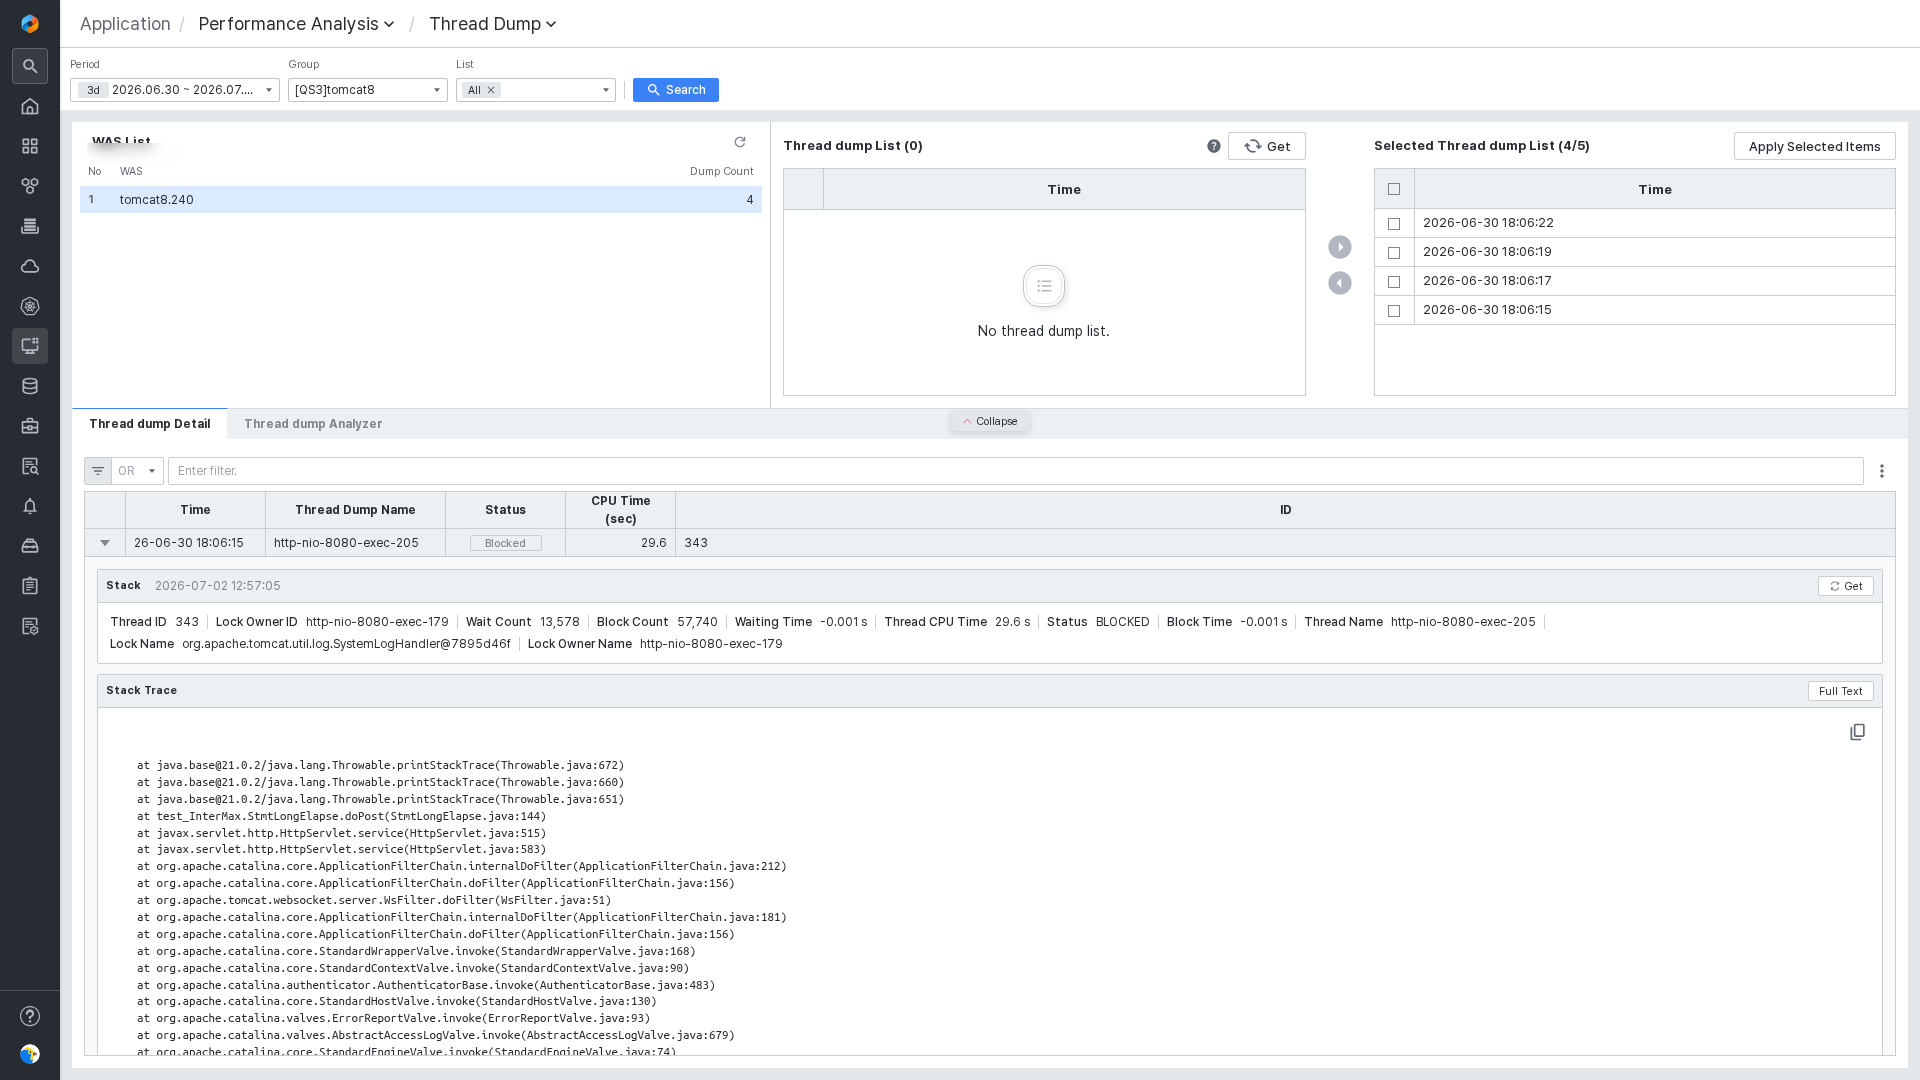Viewport: 1920px width, 1080px height.
Task: Open the three-dot options menu by filter
Action: [x=1882, y=471]
